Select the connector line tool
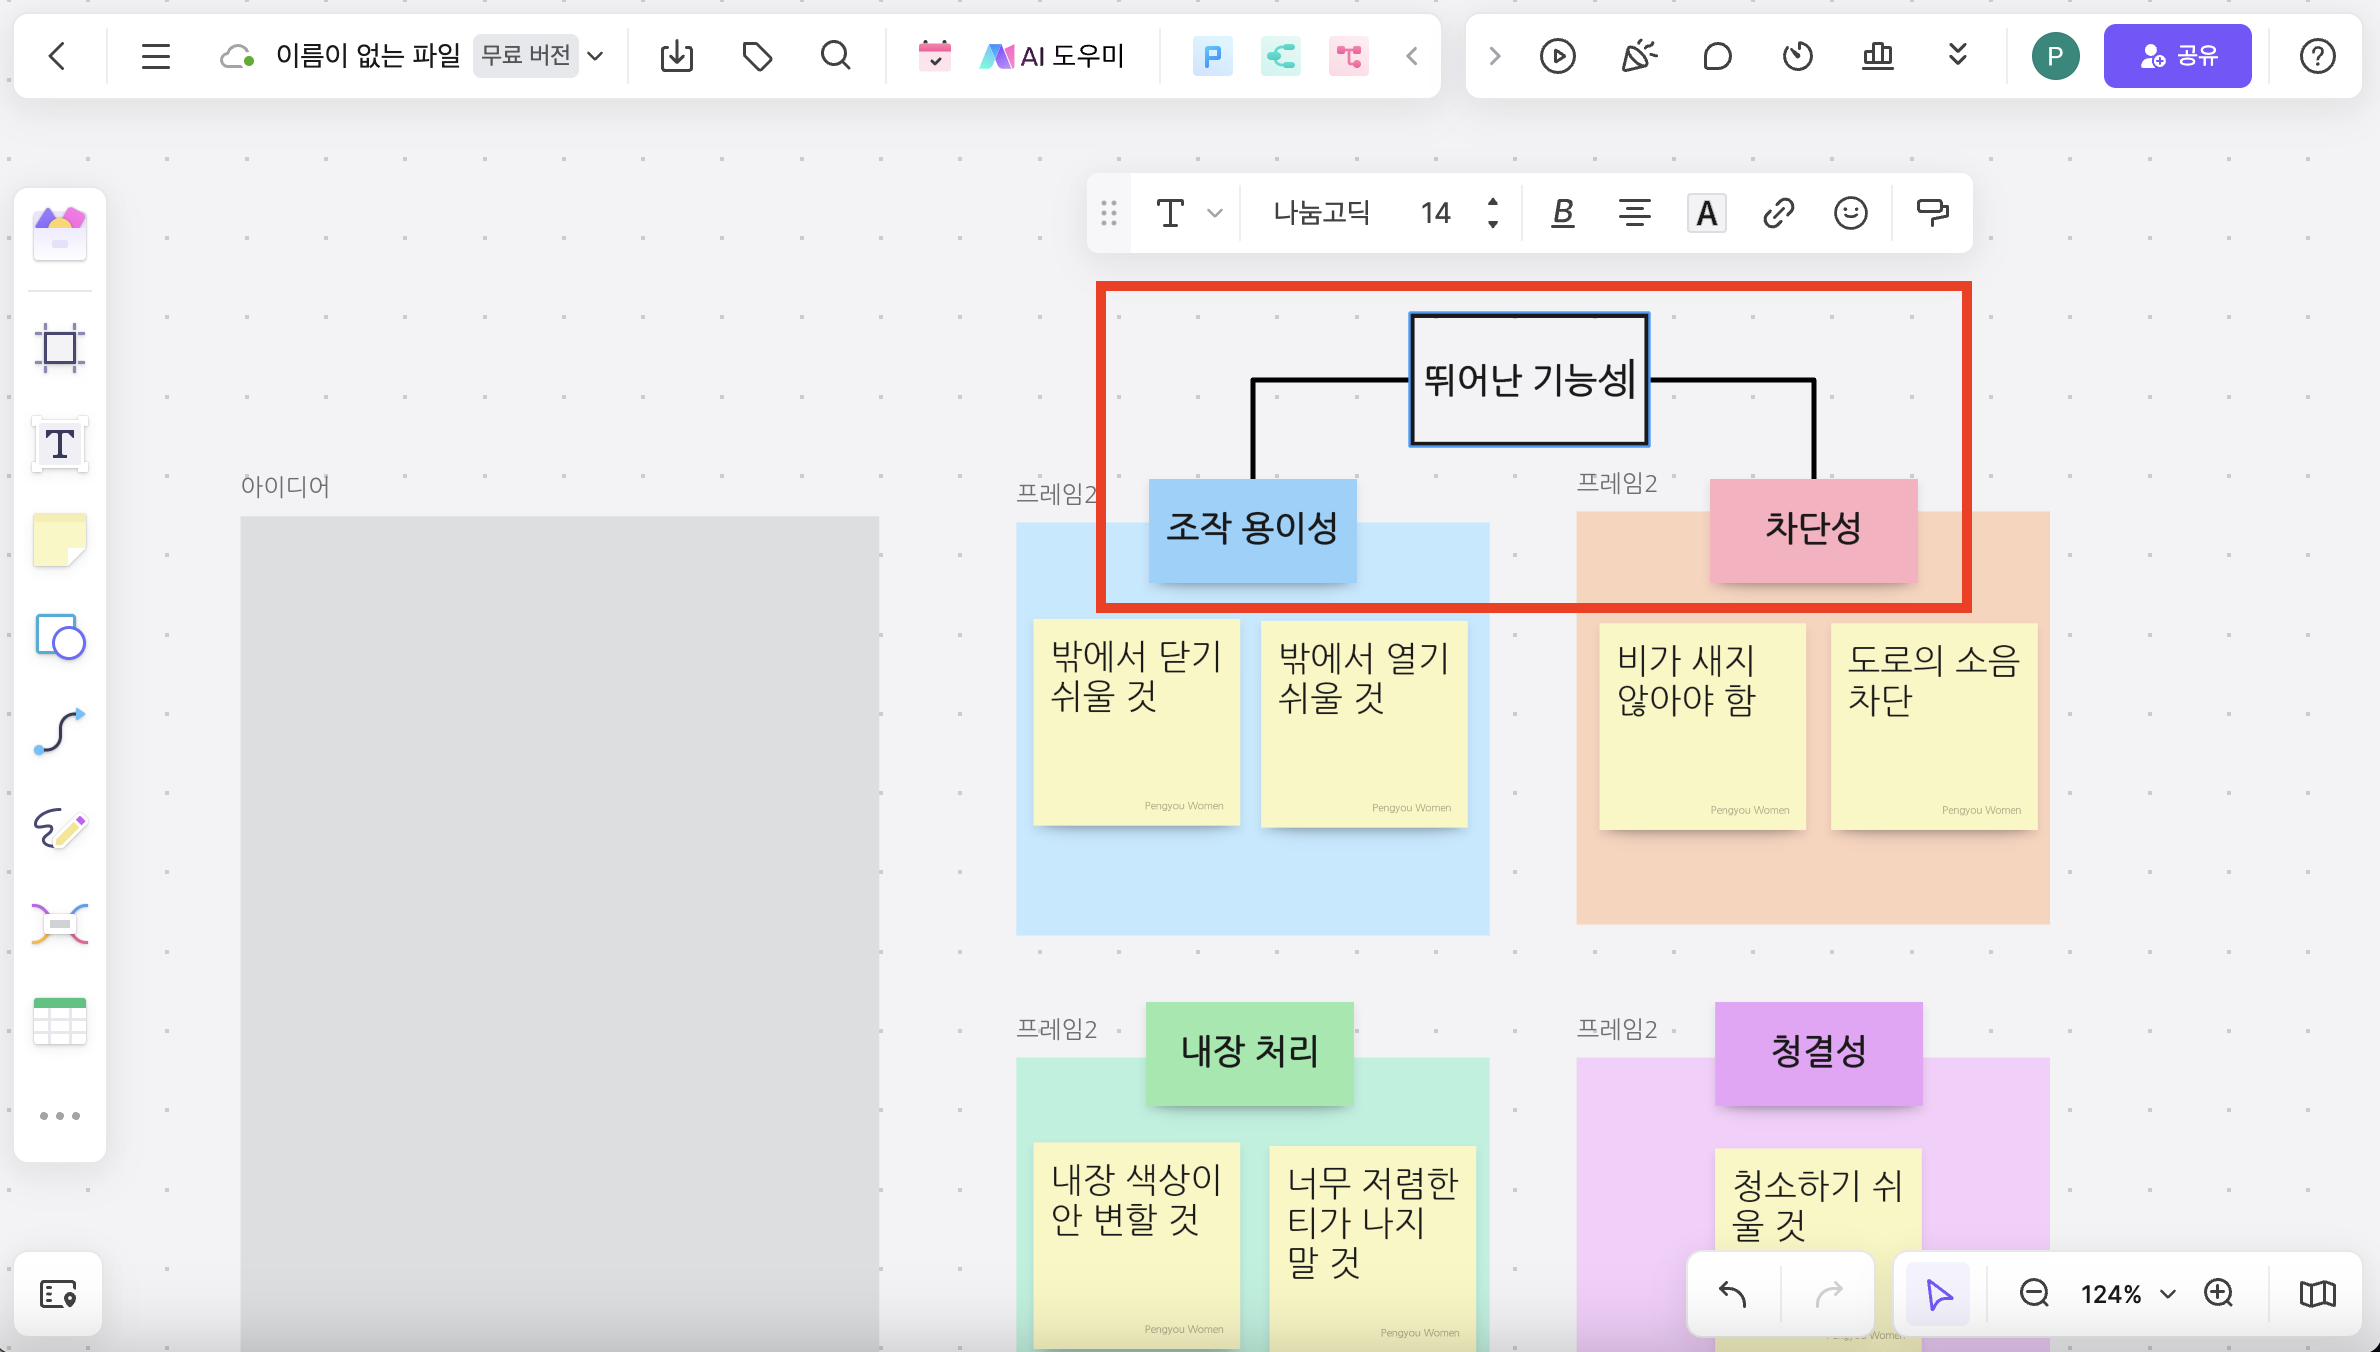The image size is (2380, 1352). [60, 732]
